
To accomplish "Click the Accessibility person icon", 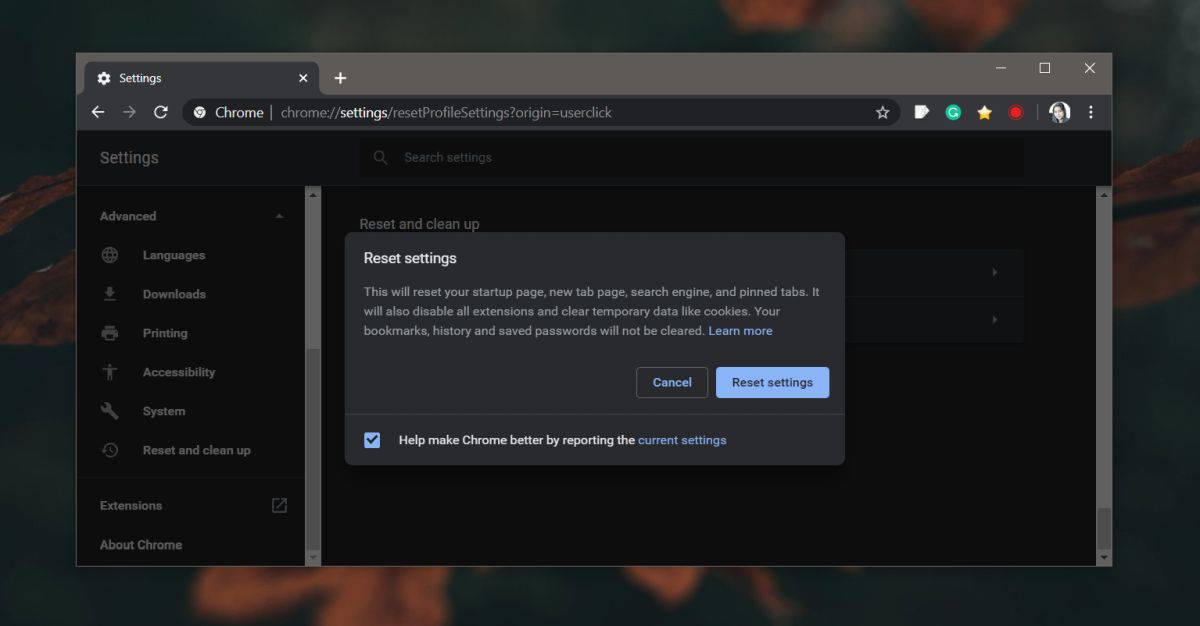I will click(x=110, y=372).
